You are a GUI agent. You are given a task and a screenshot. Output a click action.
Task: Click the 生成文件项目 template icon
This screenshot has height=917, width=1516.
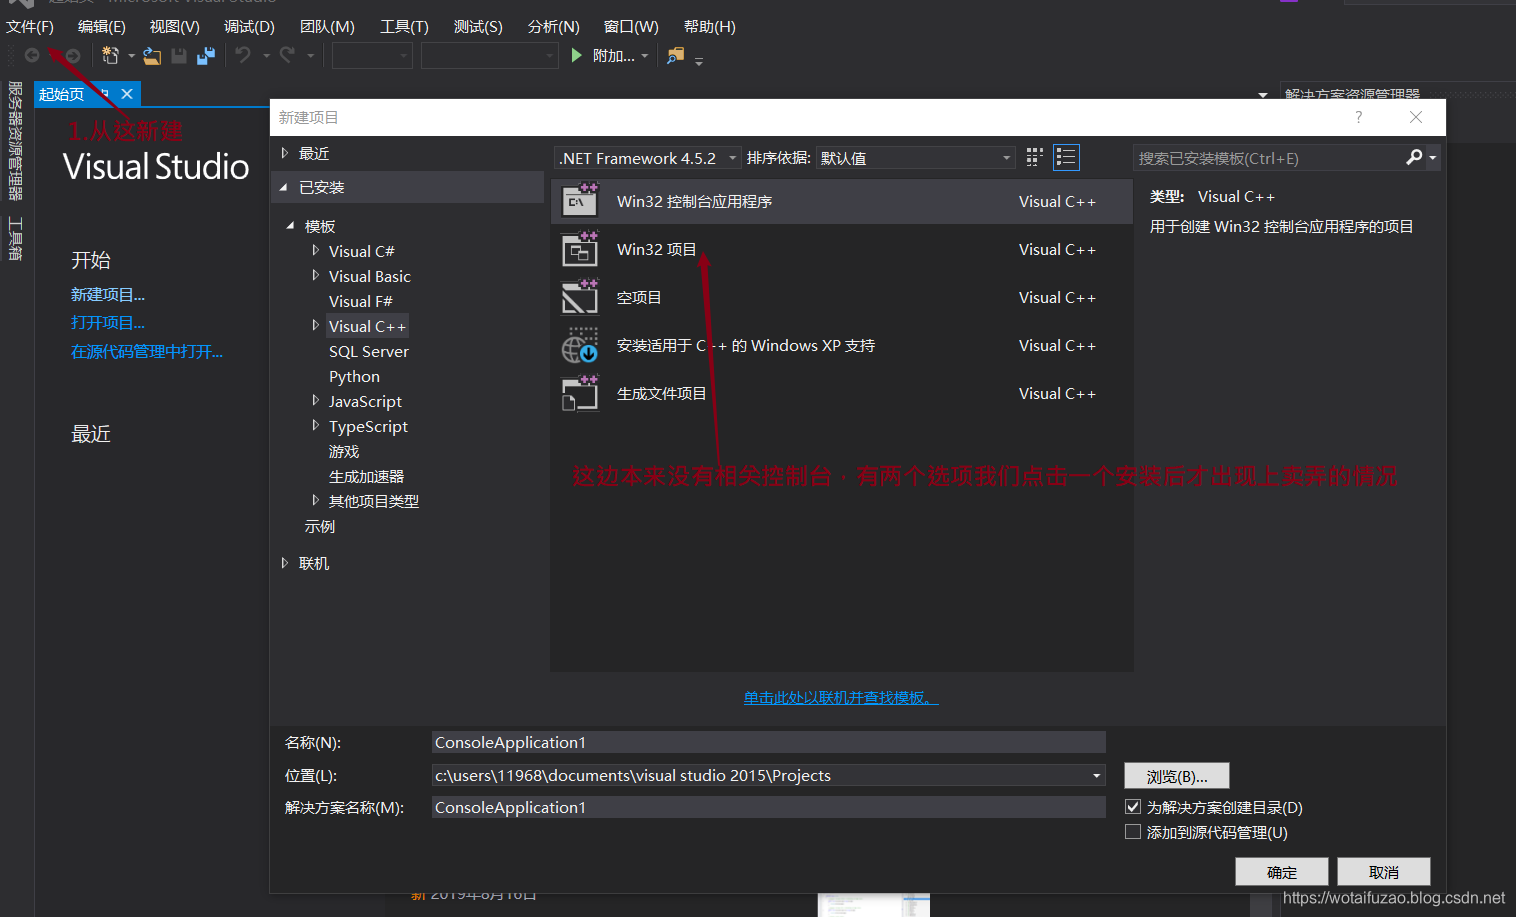coord(580,393)
